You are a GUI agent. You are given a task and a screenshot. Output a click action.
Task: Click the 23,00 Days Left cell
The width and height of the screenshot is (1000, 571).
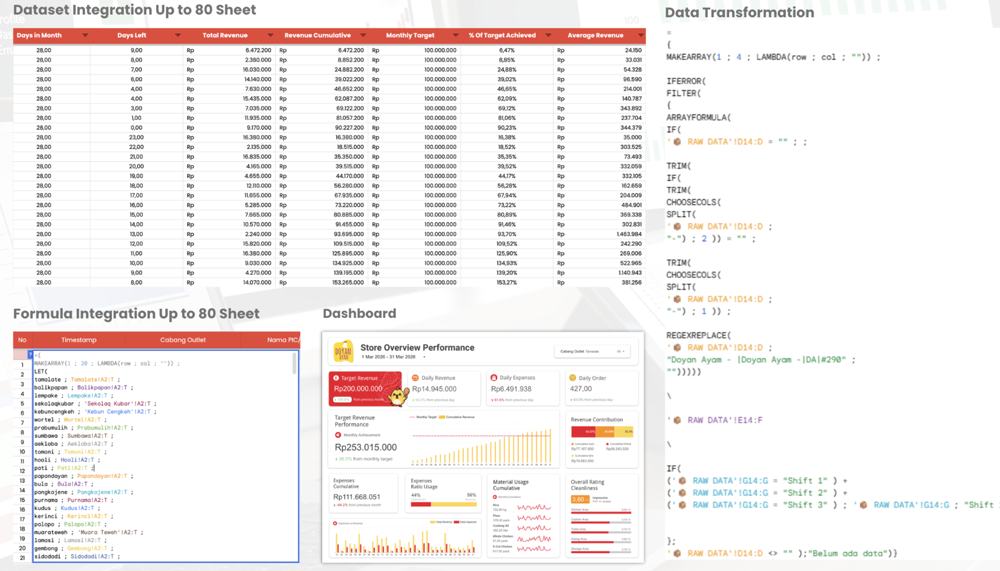(136, 137)
